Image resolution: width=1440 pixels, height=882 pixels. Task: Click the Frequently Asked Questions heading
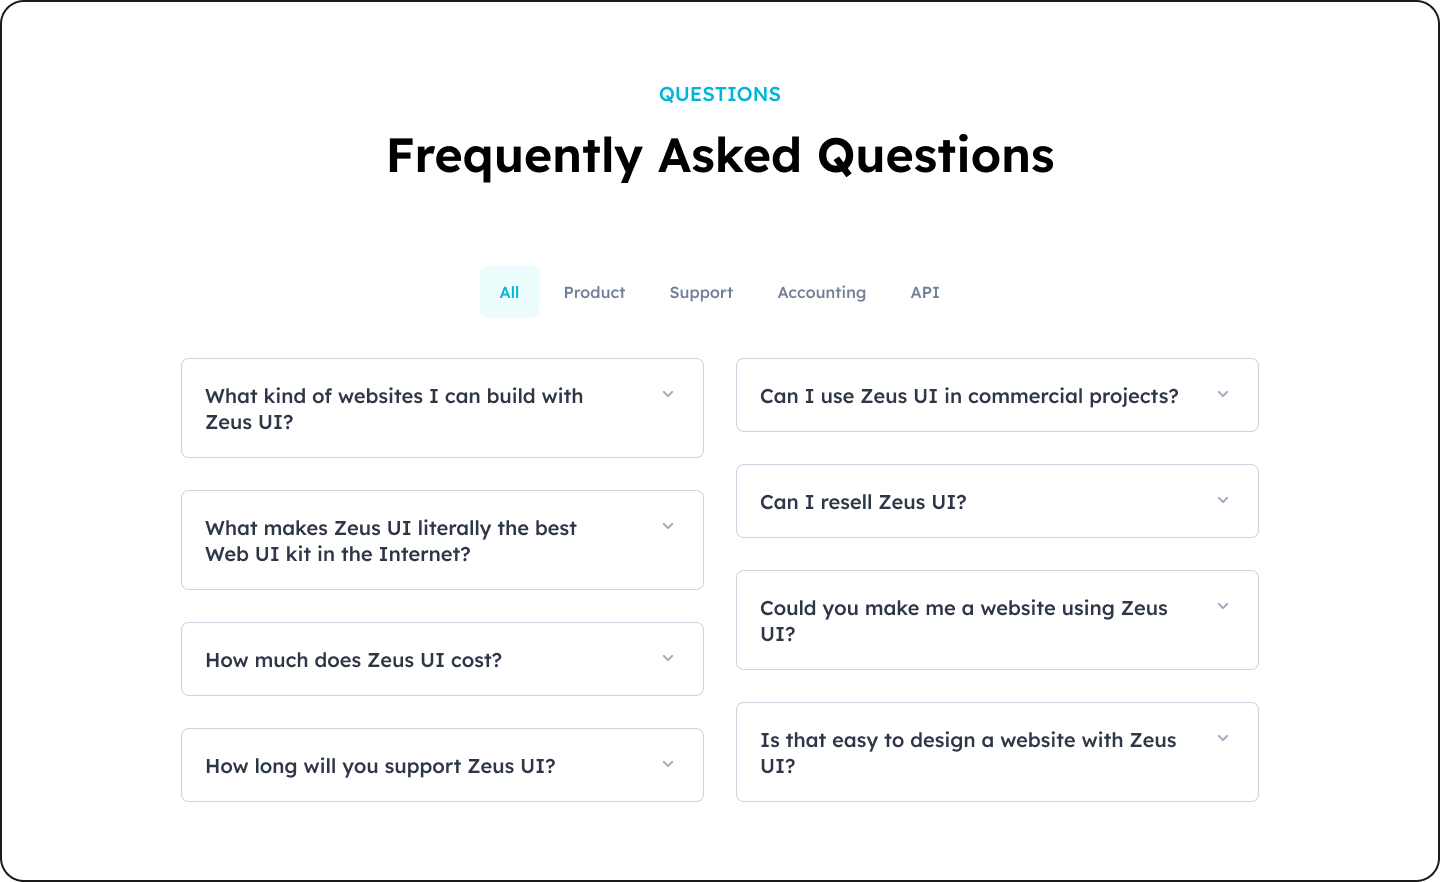[x=720, y=156]
